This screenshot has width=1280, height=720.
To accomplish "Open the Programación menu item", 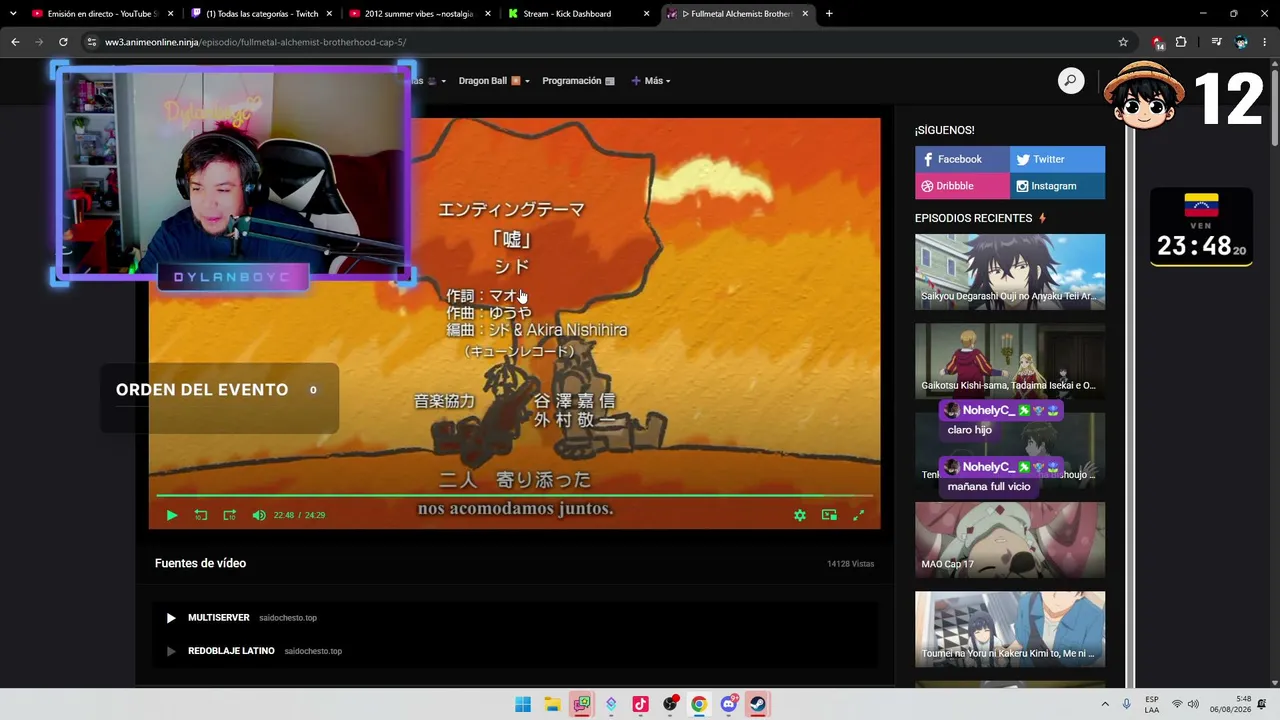I will [x=578, y=81].
